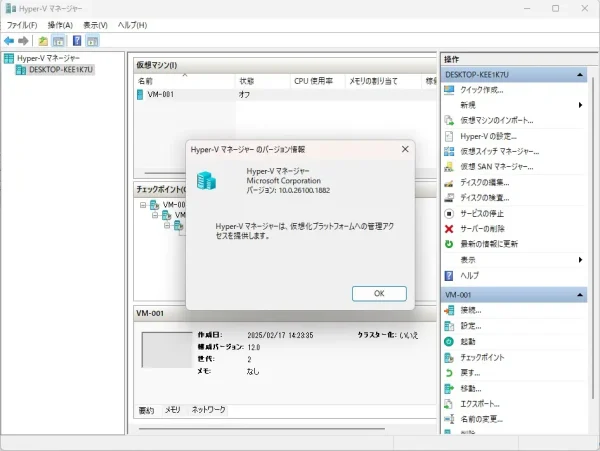This screenshot has width=600, height=451.
Task: Click the Hyper-V の設定 icon
Action: (449, 136)
